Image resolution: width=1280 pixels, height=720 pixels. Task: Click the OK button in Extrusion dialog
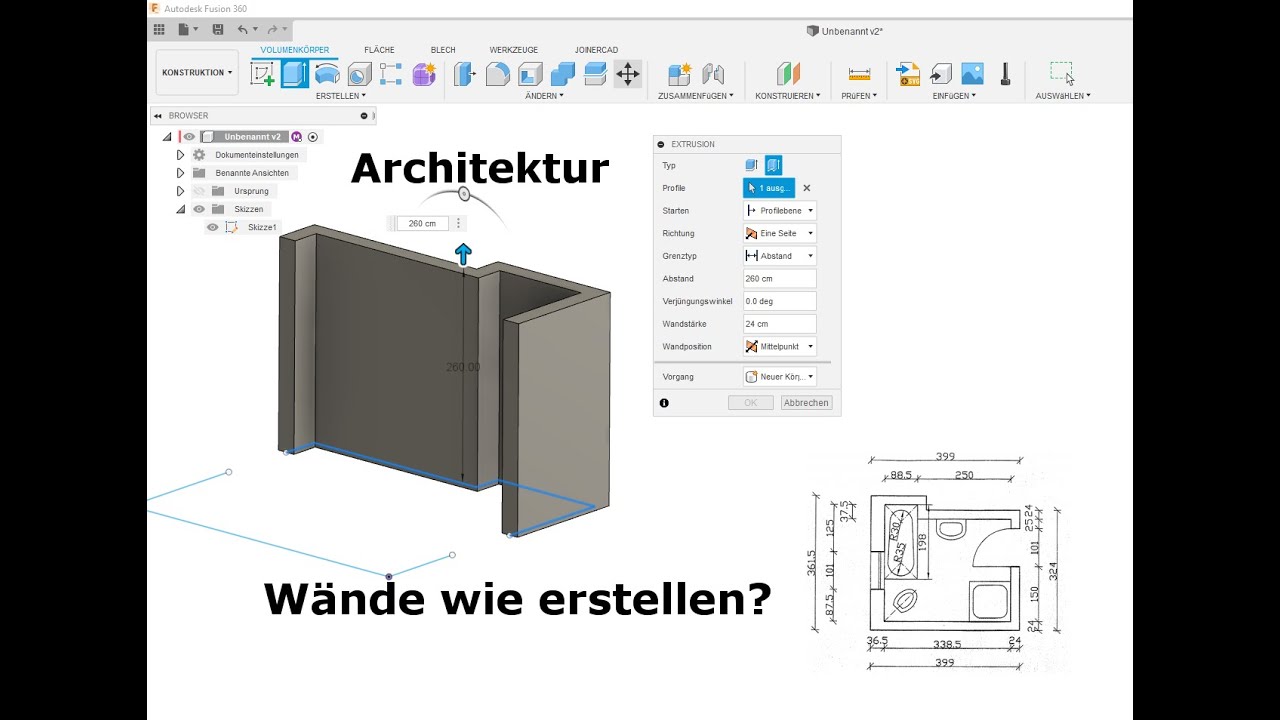pos(750,403)
